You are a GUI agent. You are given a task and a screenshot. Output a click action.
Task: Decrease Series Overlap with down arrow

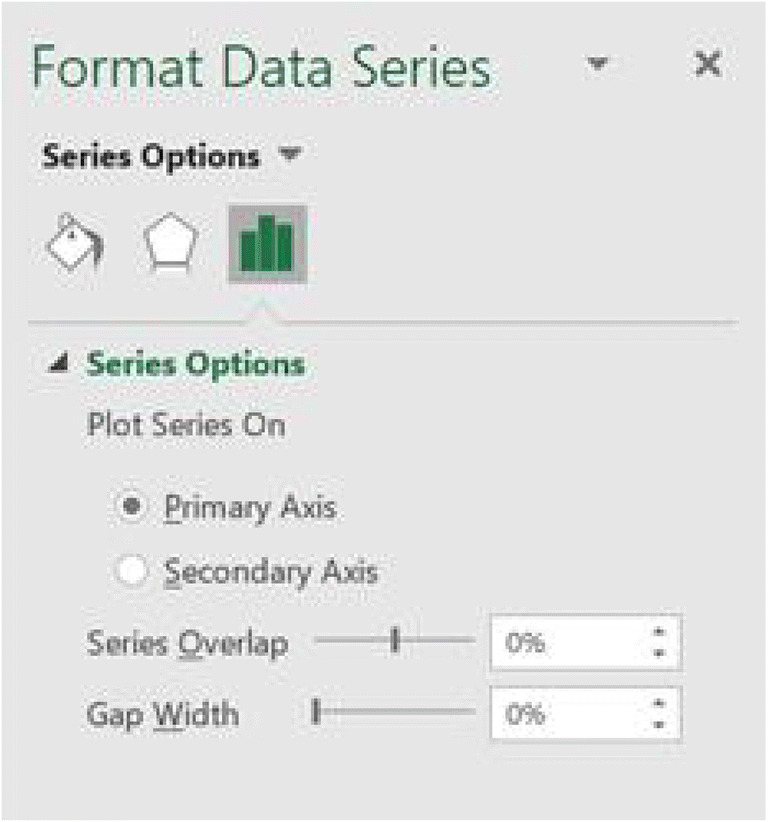(x=658, y=653)
